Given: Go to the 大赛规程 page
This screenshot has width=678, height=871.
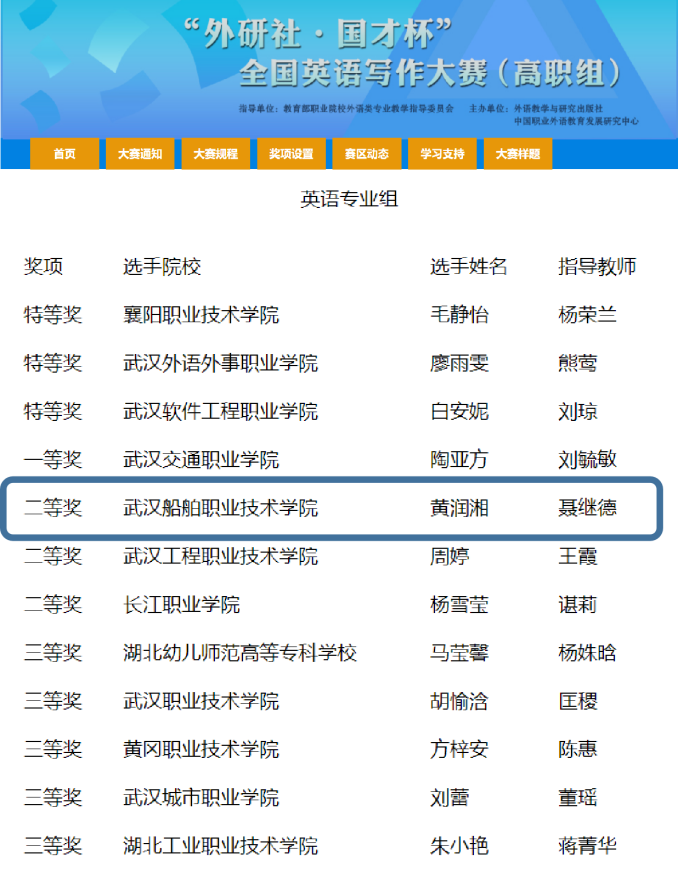Looking at the screenshot, I should pyautogui.click(x=215, y=154).
